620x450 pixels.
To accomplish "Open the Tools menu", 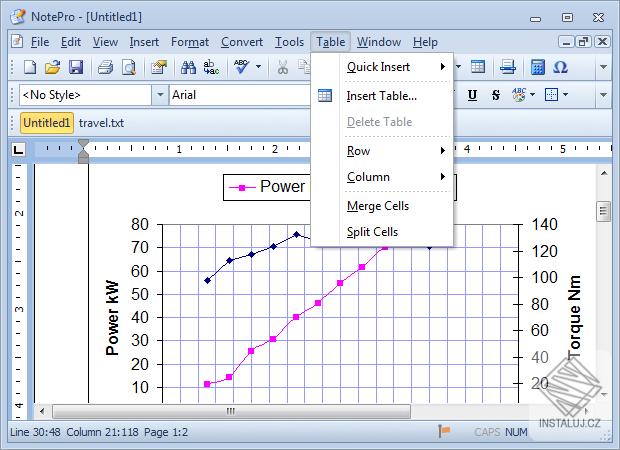I will [x=289, y=42].
